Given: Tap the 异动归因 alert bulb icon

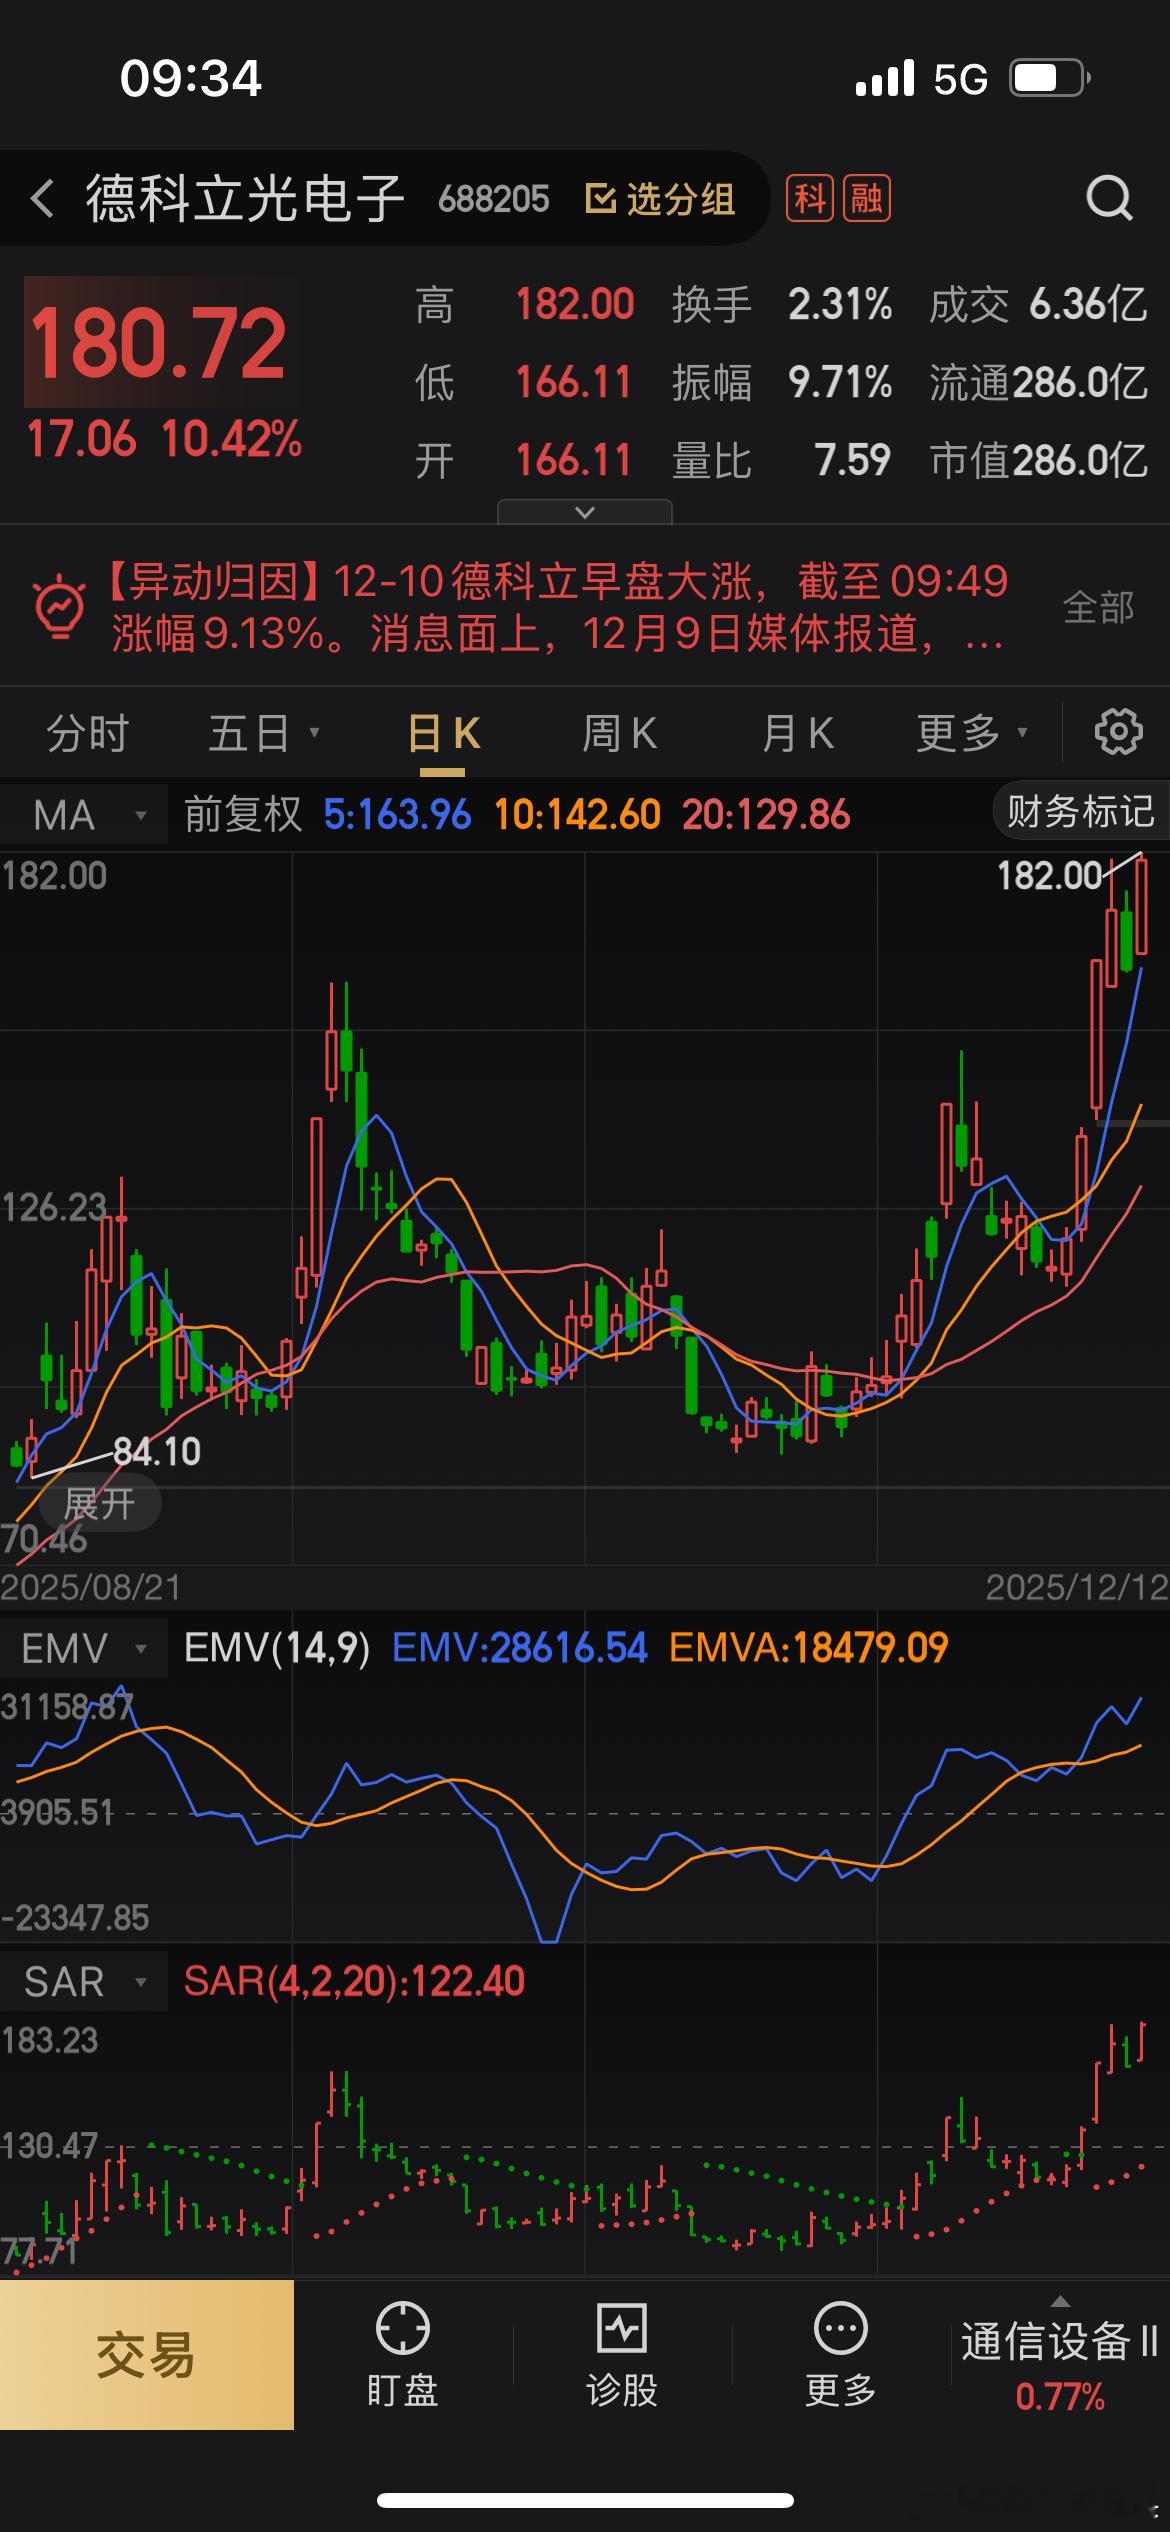Looking at the screenshot, I should (x=59, y=606).
